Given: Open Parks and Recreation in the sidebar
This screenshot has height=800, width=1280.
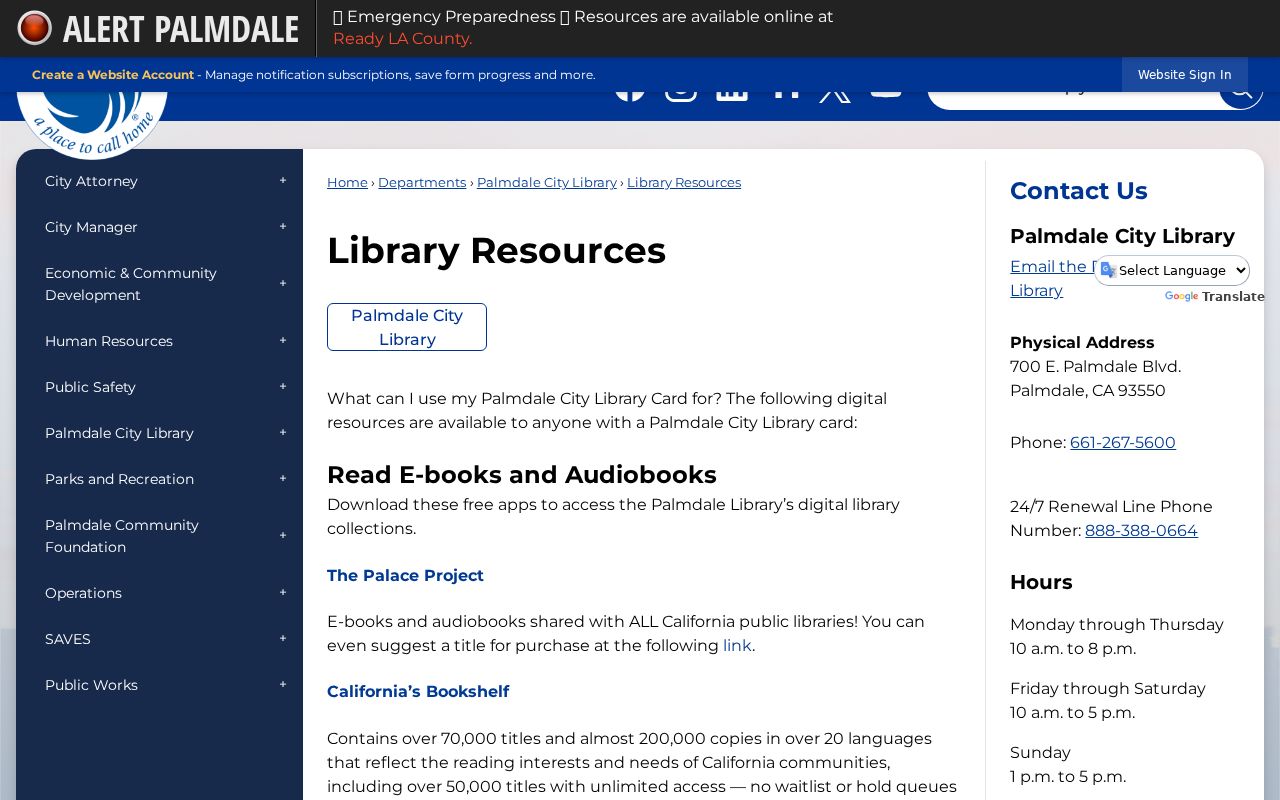Looking at the screenshot, I should (119, 479).
